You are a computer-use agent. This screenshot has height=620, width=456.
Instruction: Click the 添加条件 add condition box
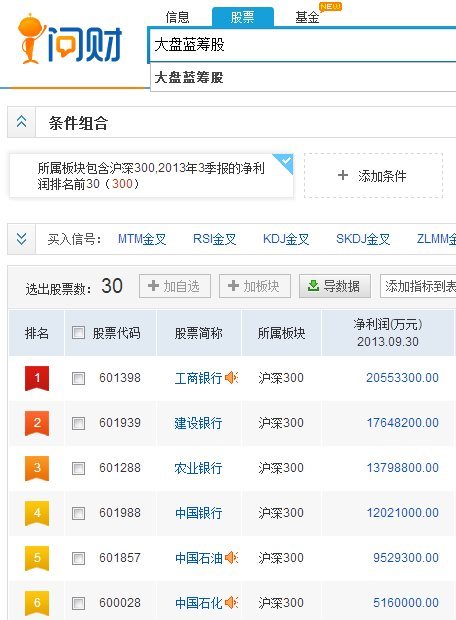pos(373,176)
